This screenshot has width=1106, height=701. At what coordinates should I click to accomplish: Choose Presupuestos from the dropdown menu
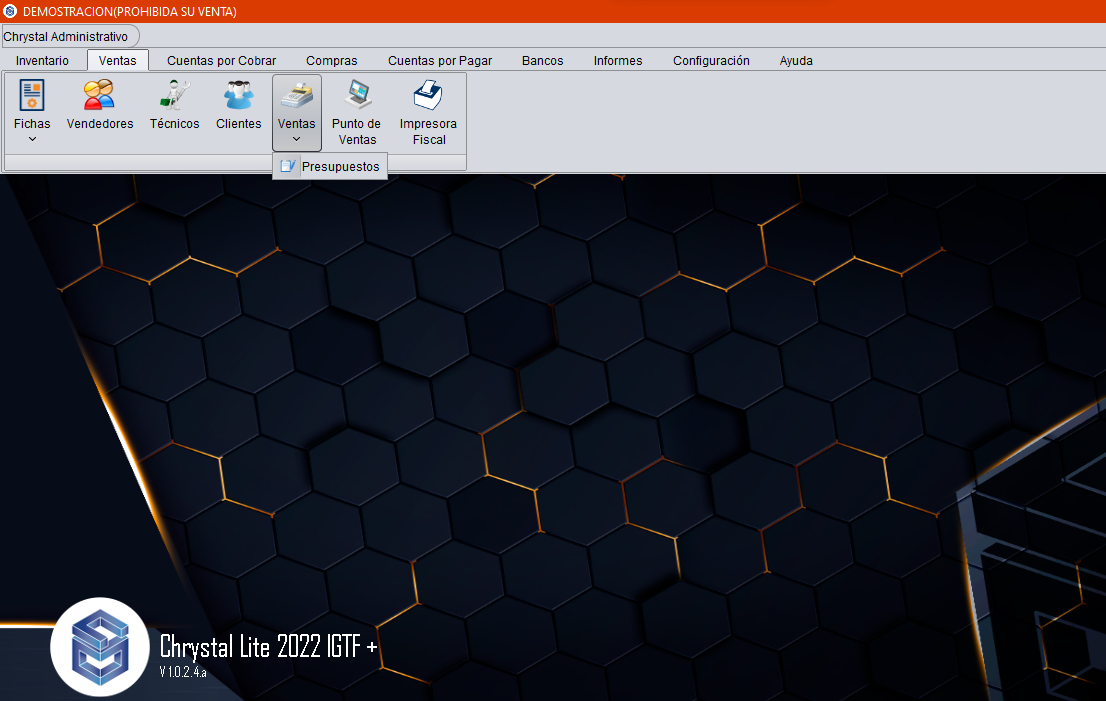[x=340, y=167]
